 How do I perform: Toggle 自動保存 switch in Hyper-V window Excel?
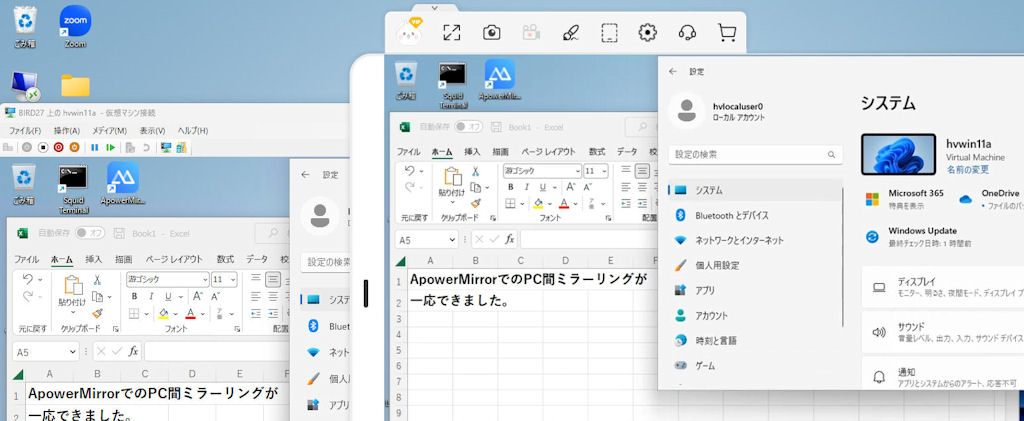[x=90, y=232]
